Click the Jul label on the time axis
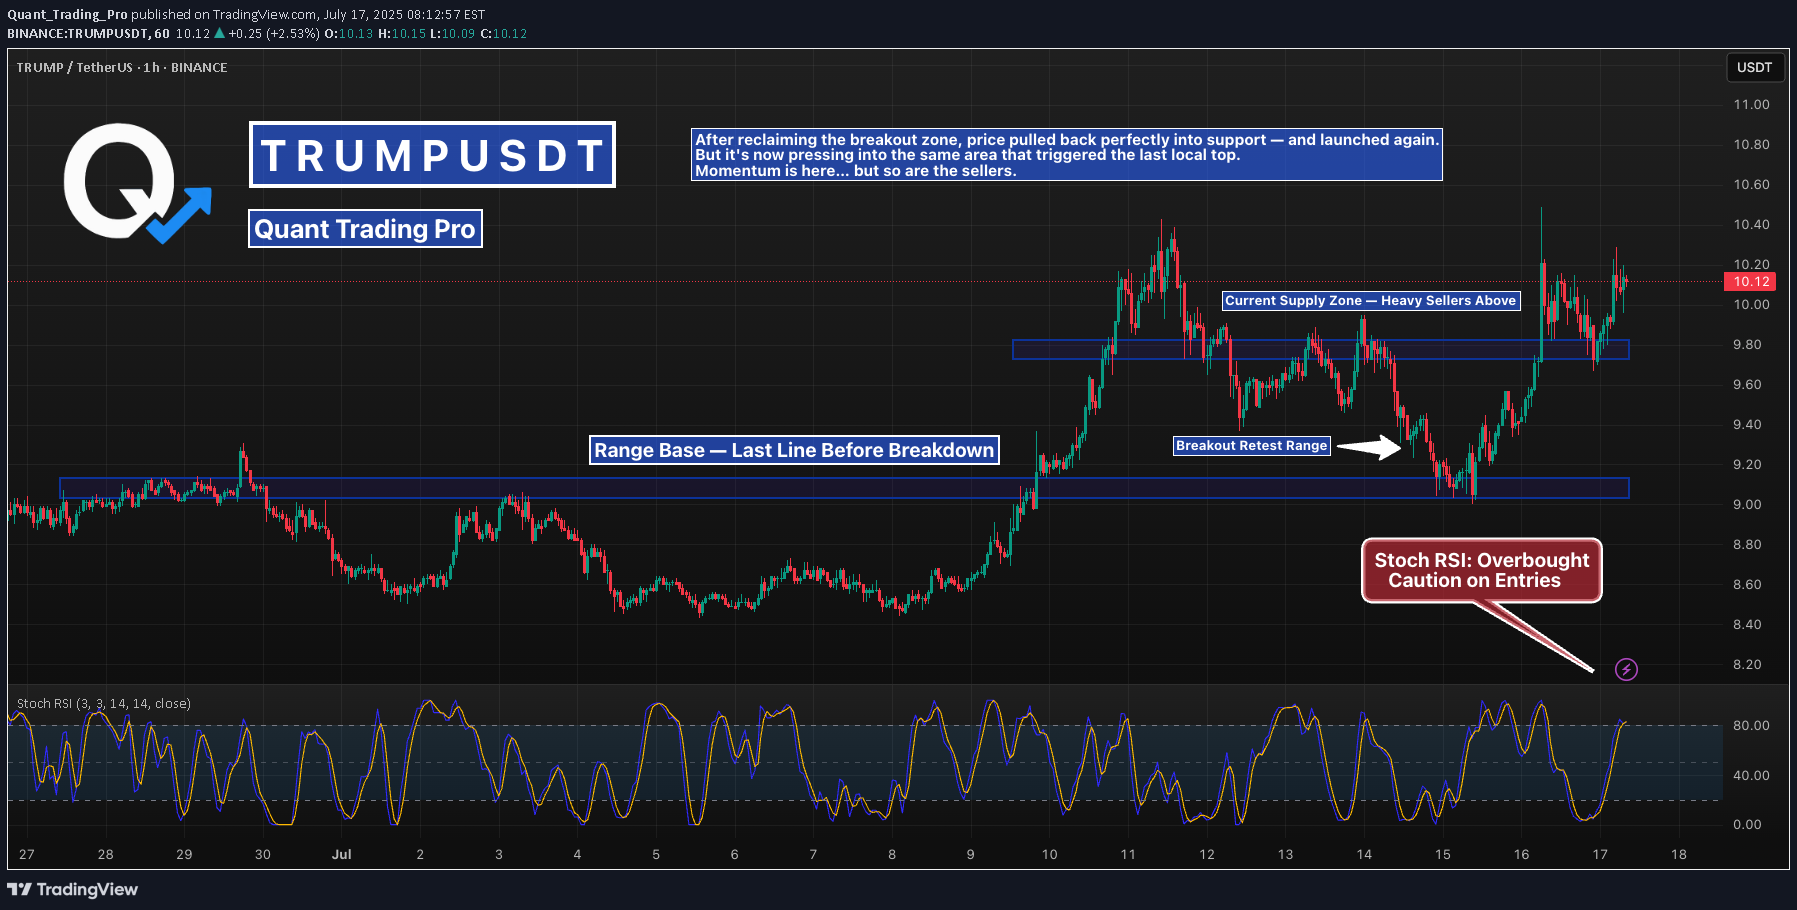Viewport: 1797px width, 910px height. pos(341,854)
